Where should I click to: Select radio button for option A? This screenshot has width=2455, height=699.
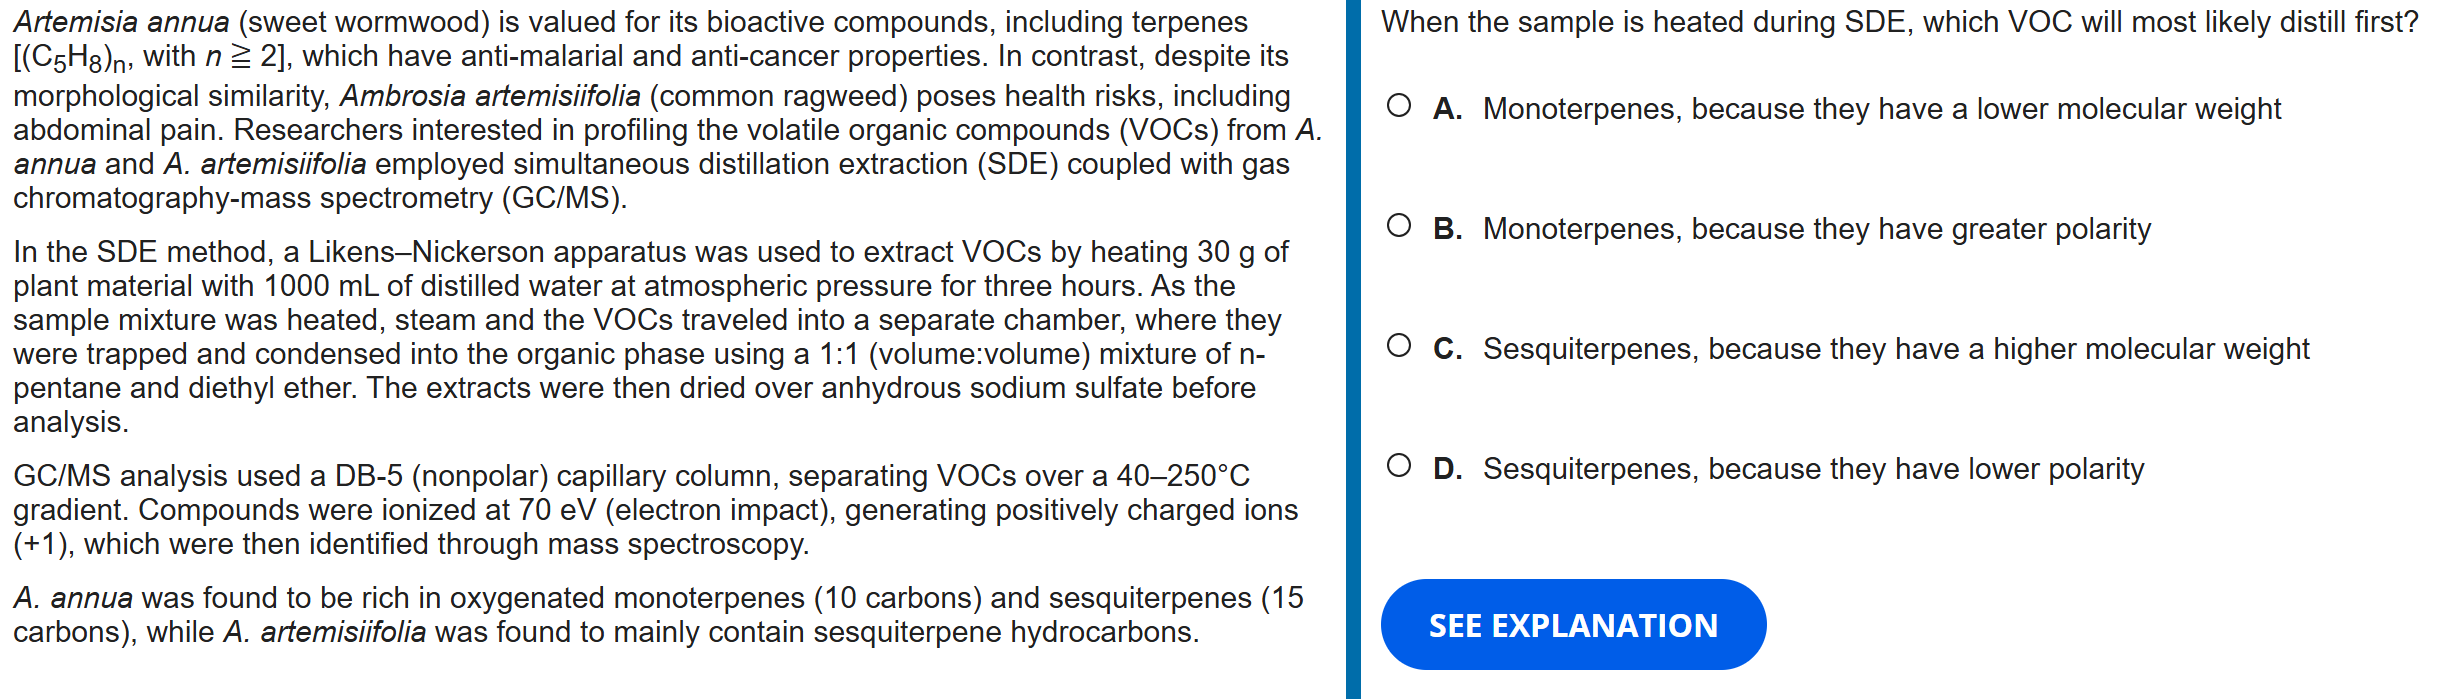point(1399,106)
